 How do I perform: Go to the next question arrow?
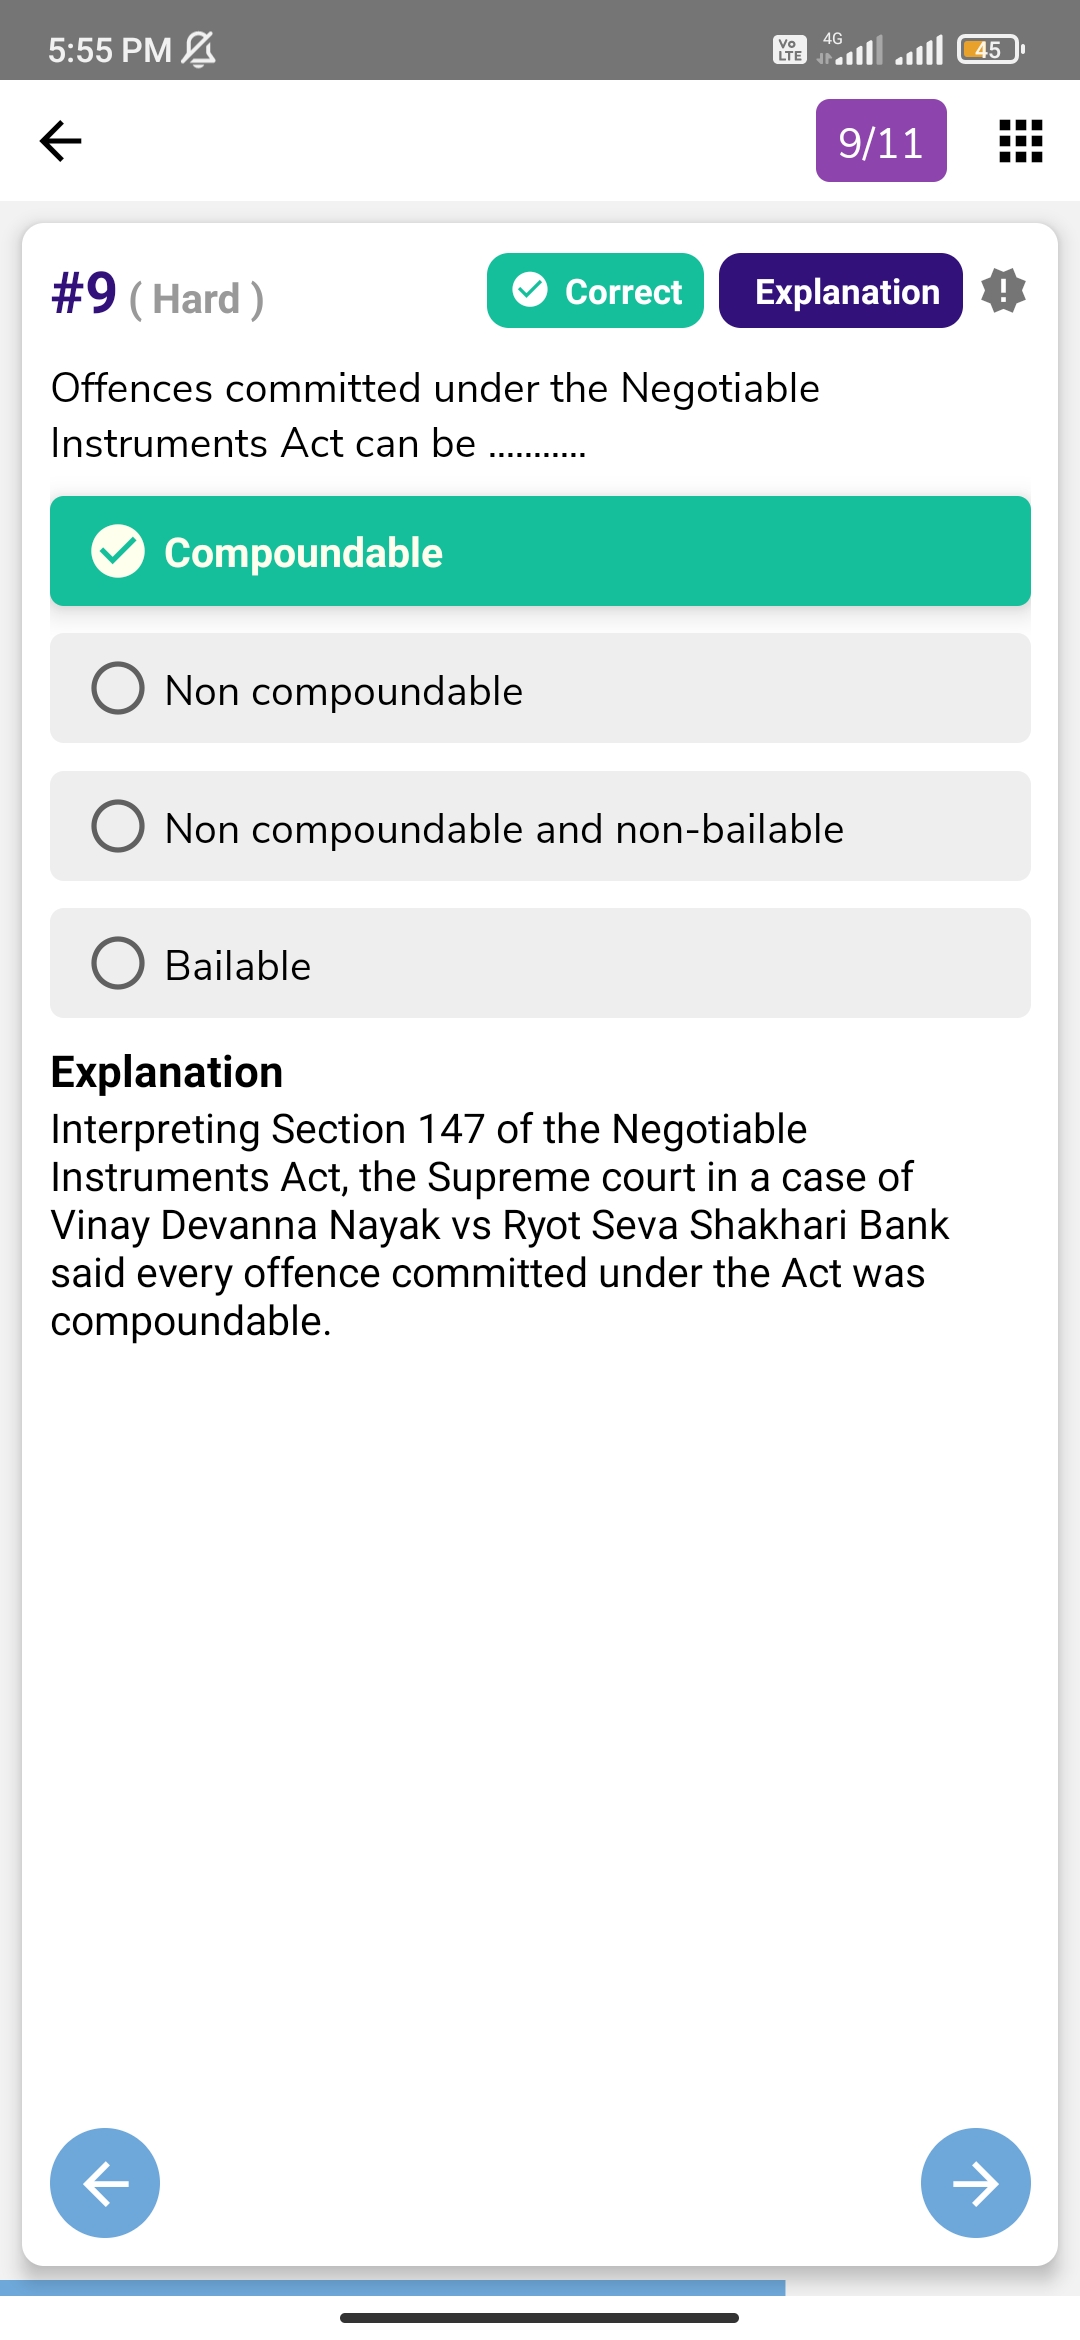tap(975, 2182)
